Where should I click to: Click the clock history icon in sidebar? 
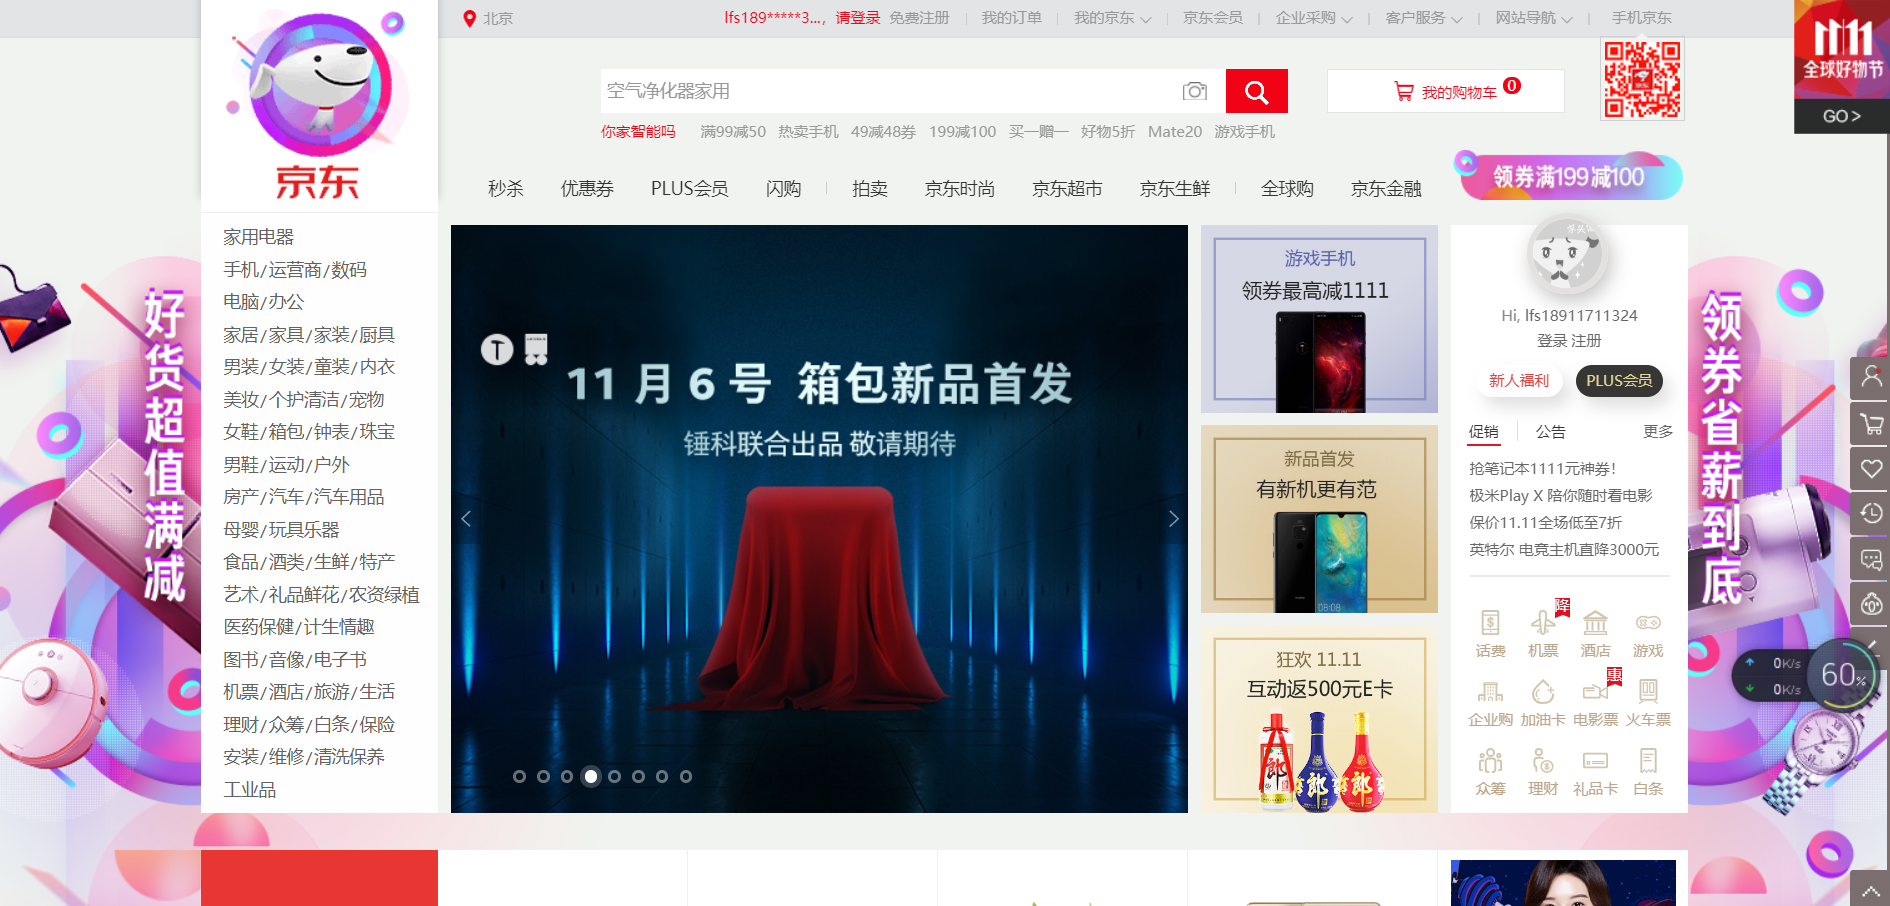point(1870,514)
